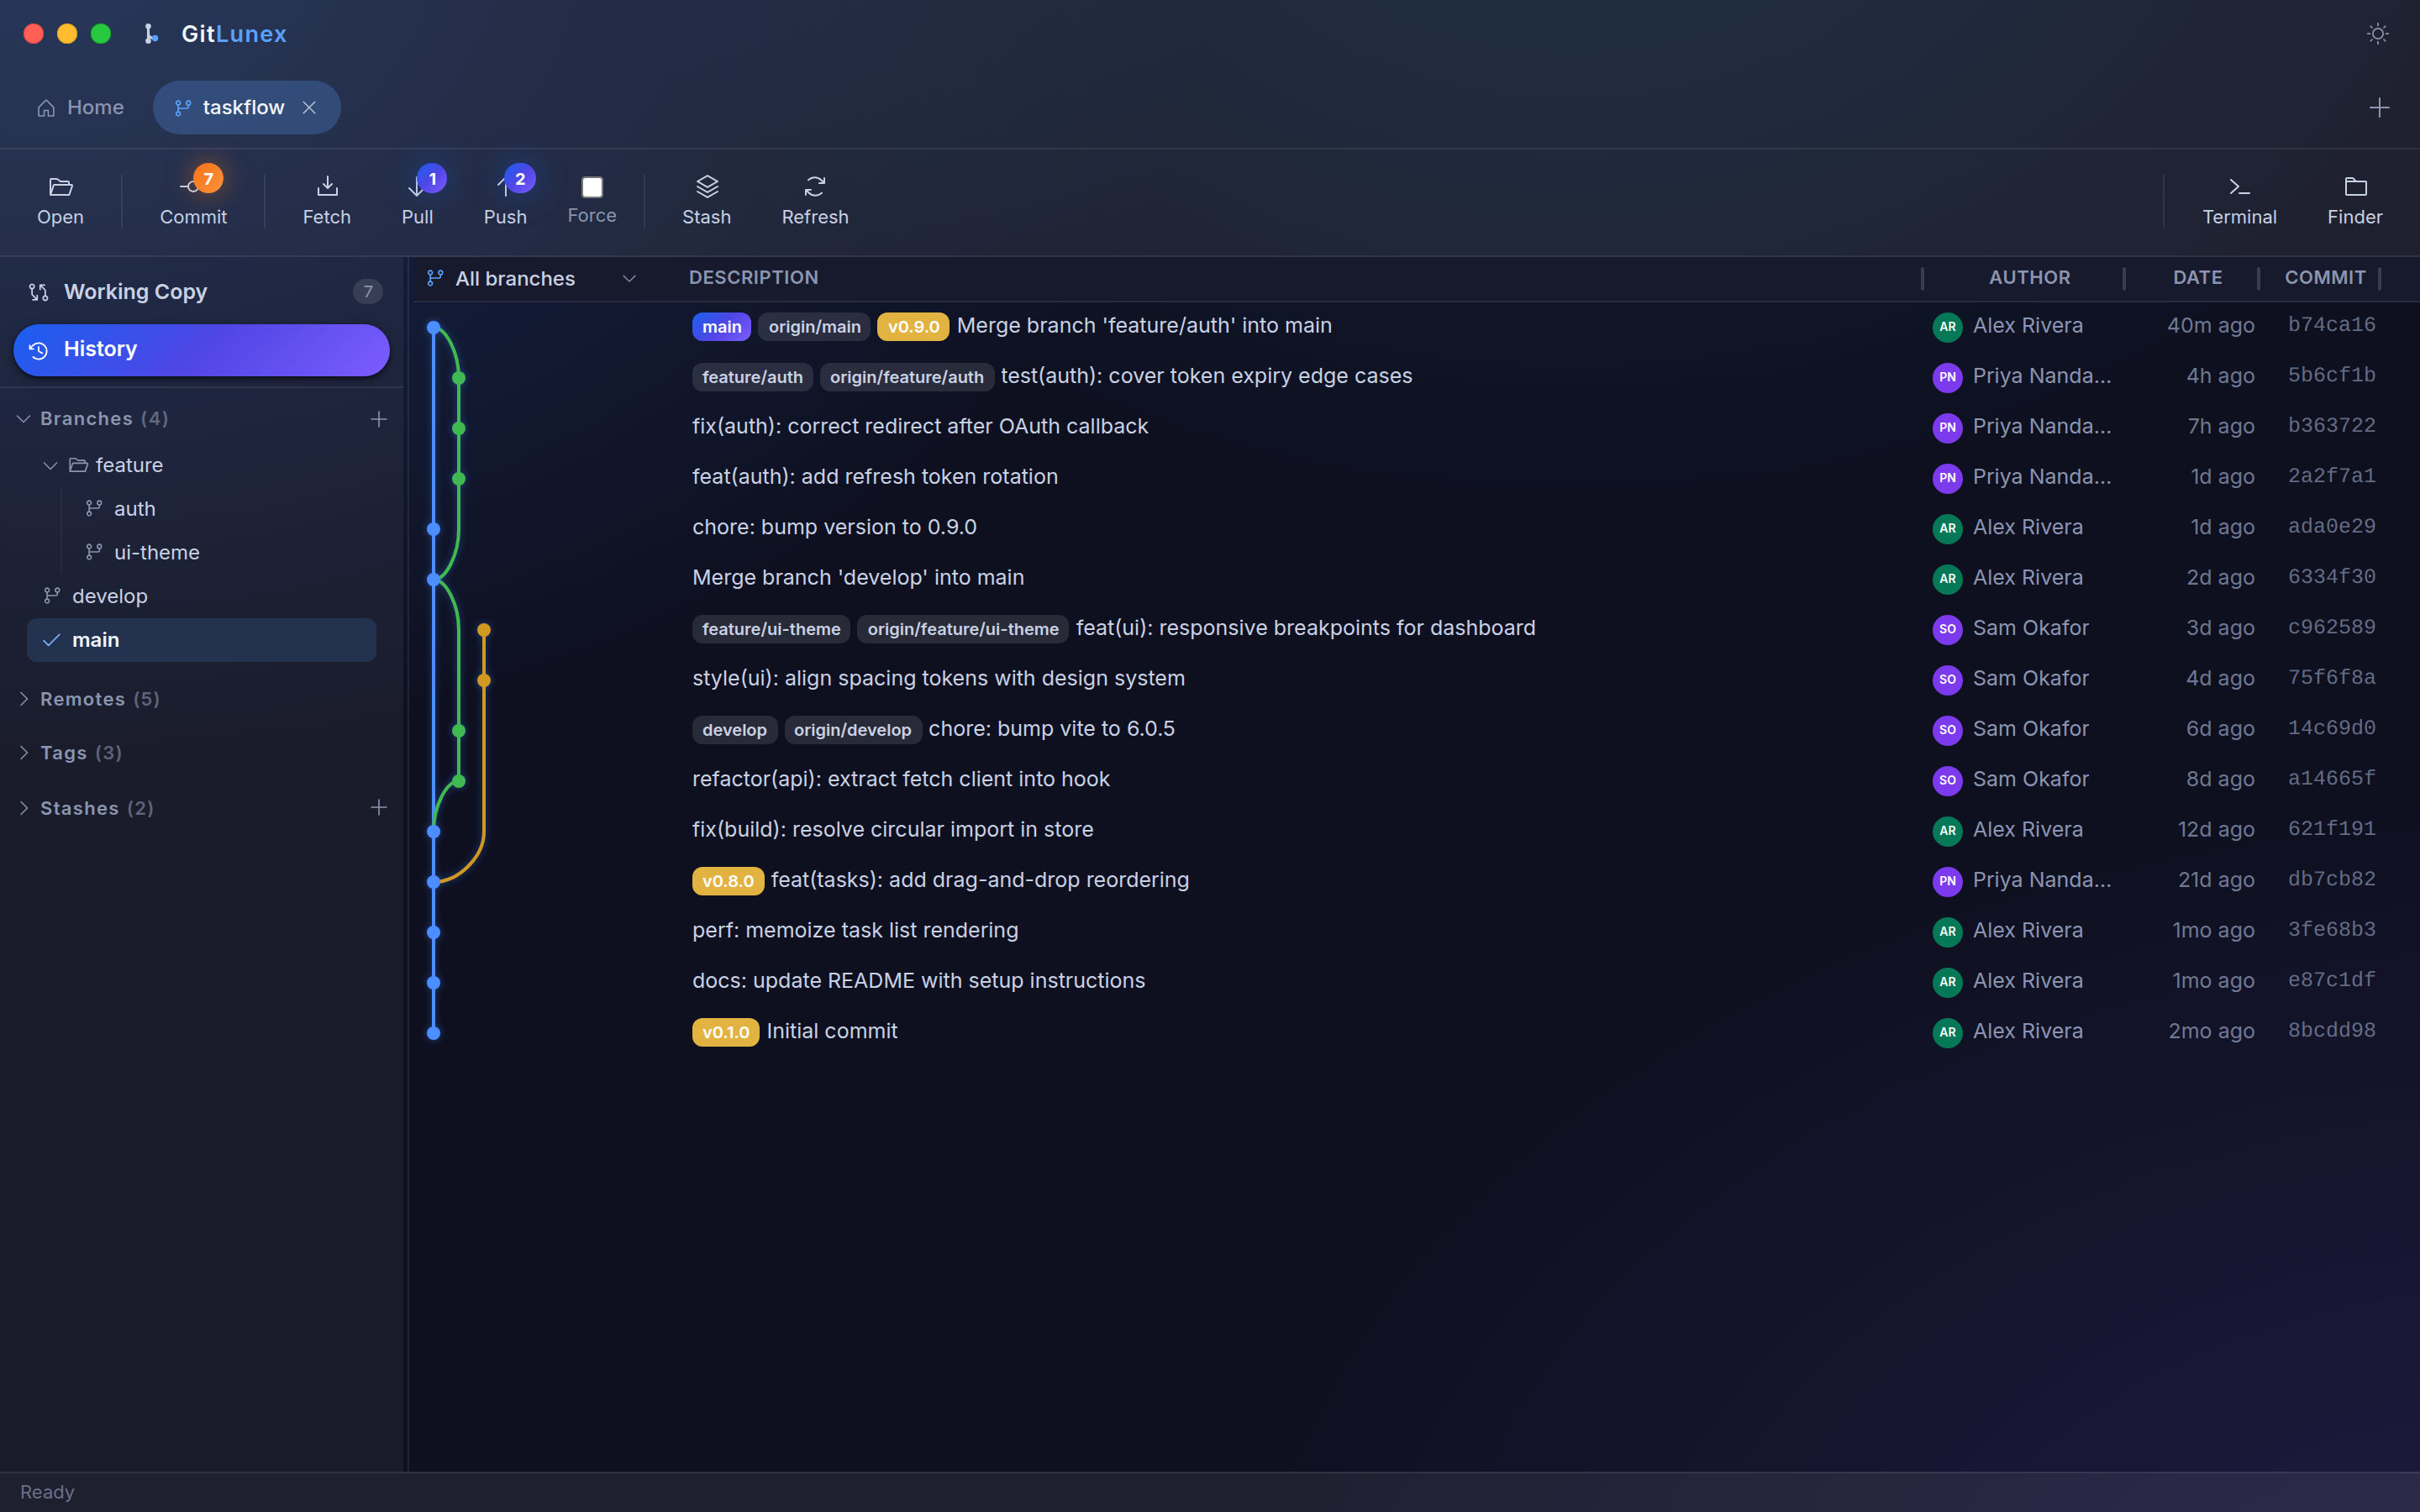Click Sam Okafor avatar on commit 14c69d0
Viewport: 2420px width, 1512px height.
[1947, 729]
